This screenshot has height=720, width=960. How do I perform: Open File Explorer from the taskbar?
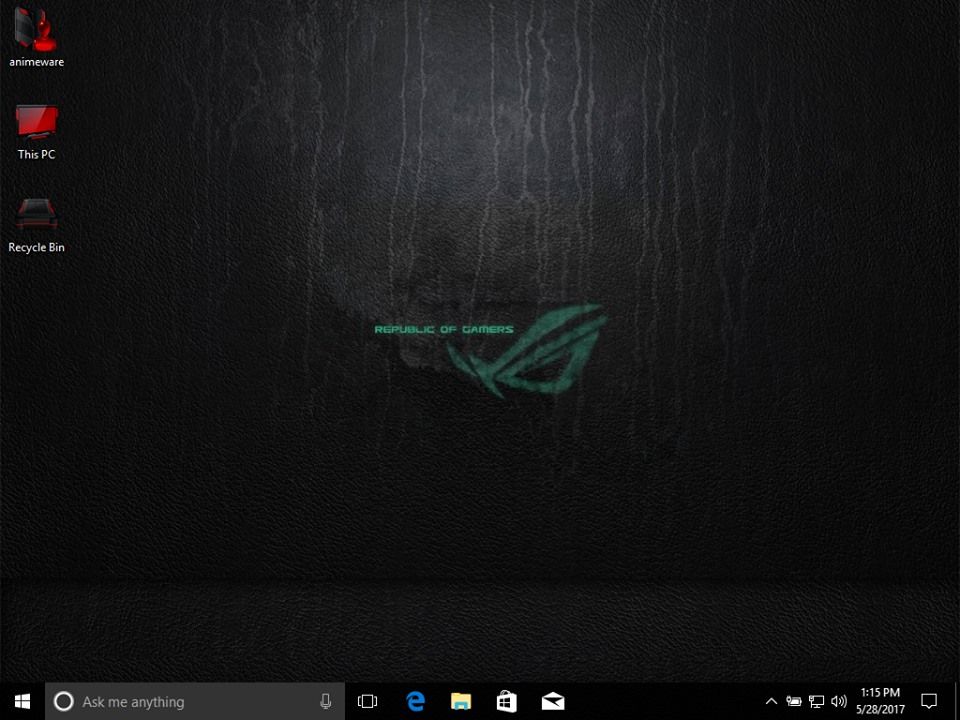[461, 701]
